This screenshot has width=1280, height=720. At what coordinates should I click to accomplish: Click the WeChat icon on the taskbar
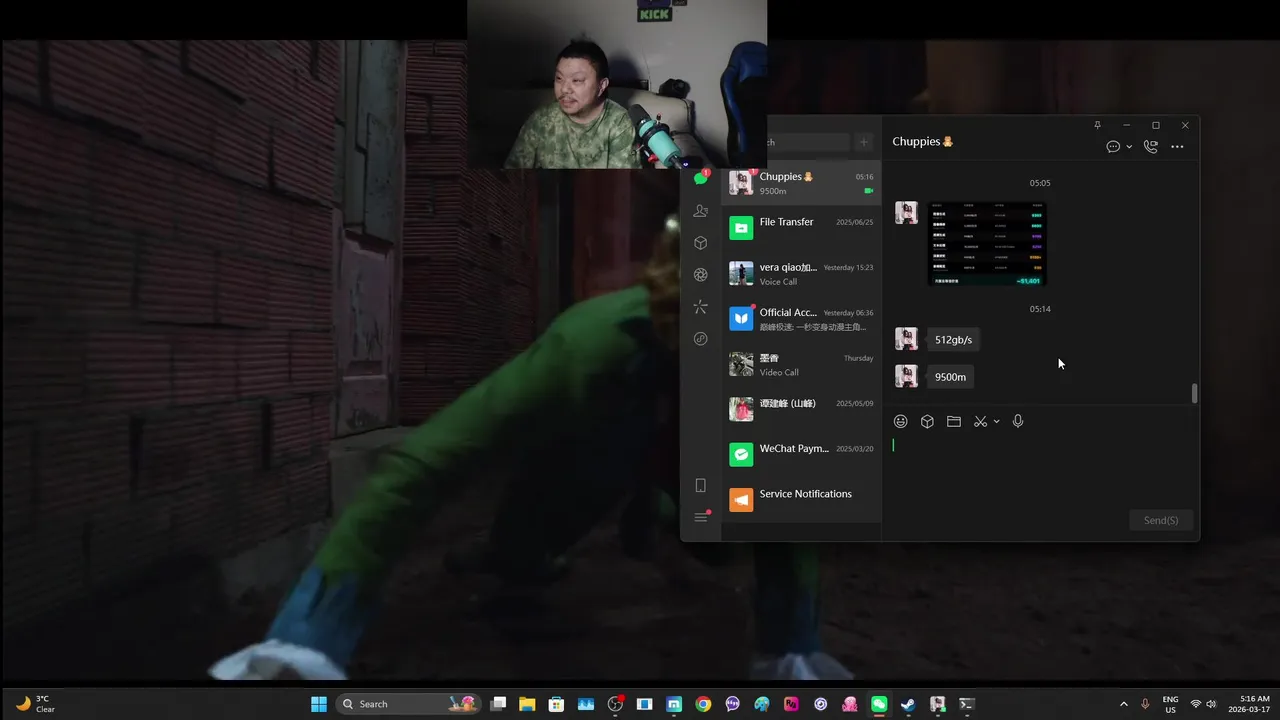coord(879,704)
